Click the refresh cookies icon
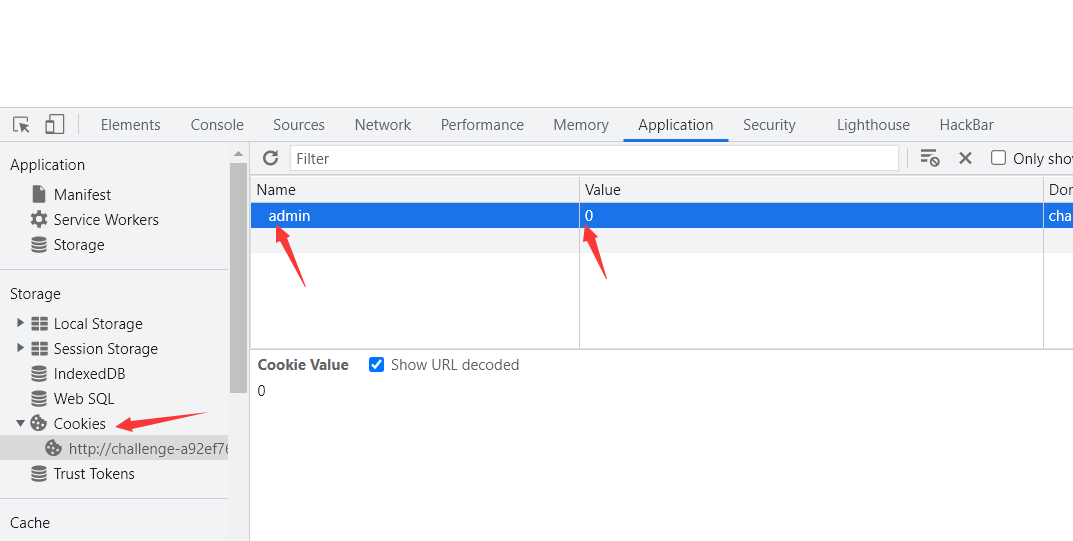 tap(270, 158)
